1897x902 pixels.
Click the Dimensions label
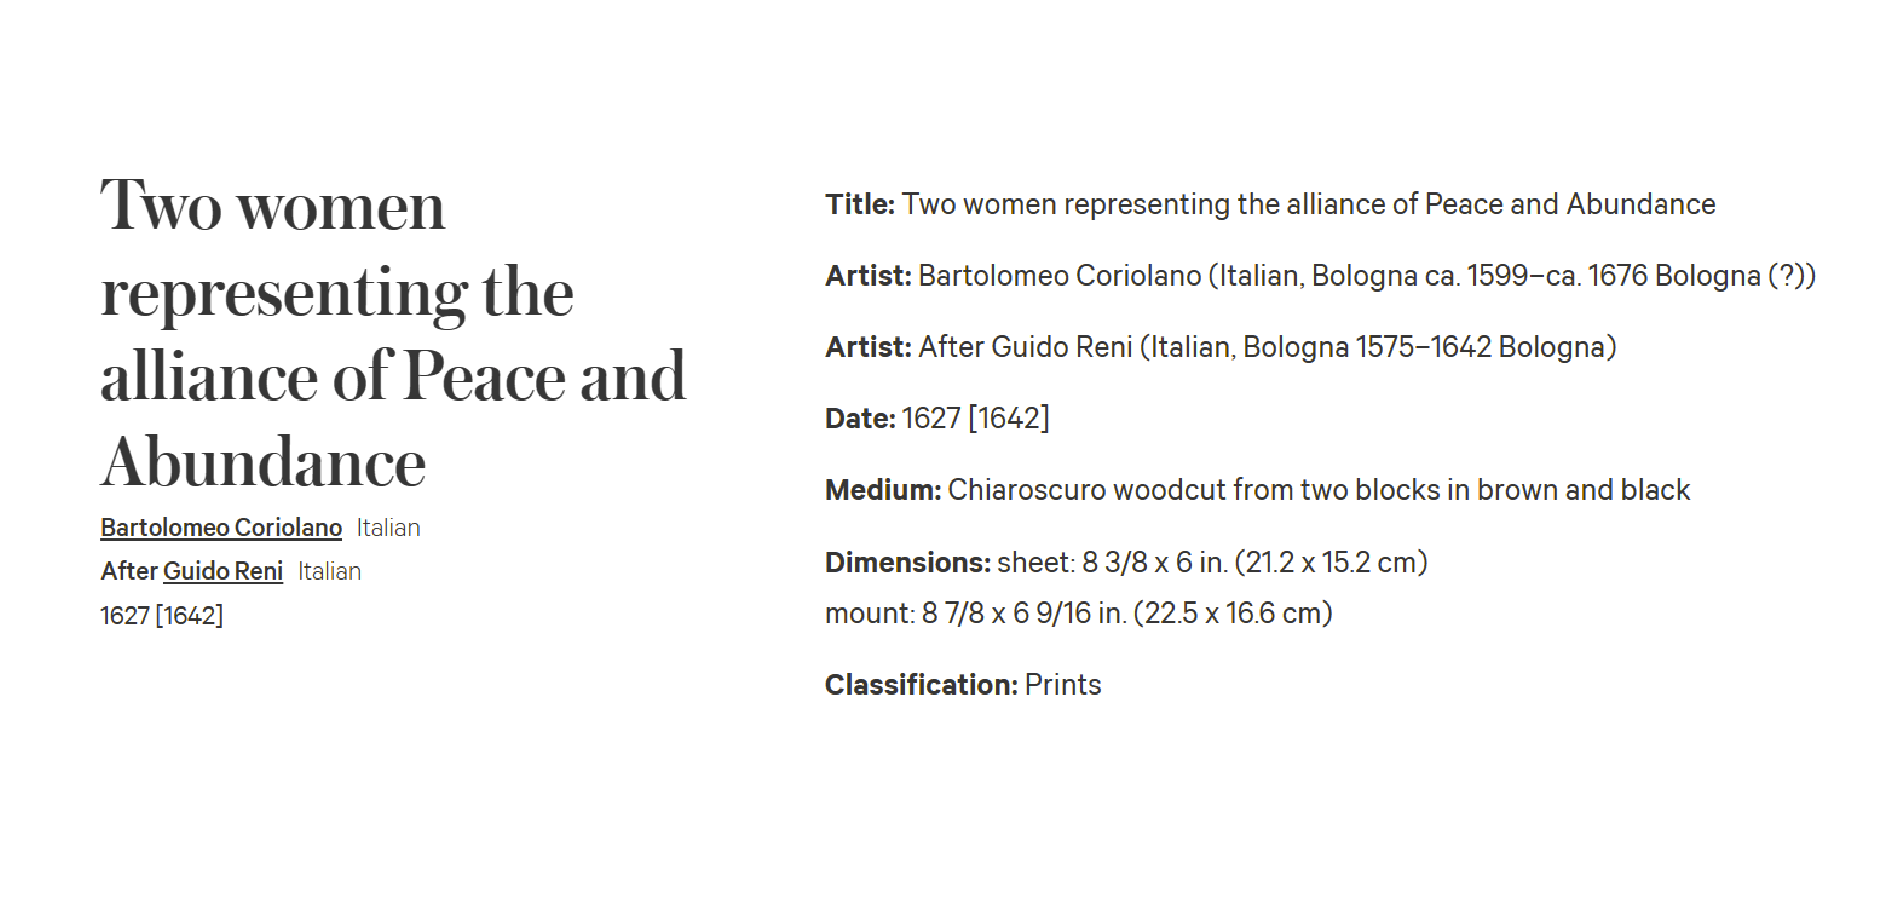(908, 562)
